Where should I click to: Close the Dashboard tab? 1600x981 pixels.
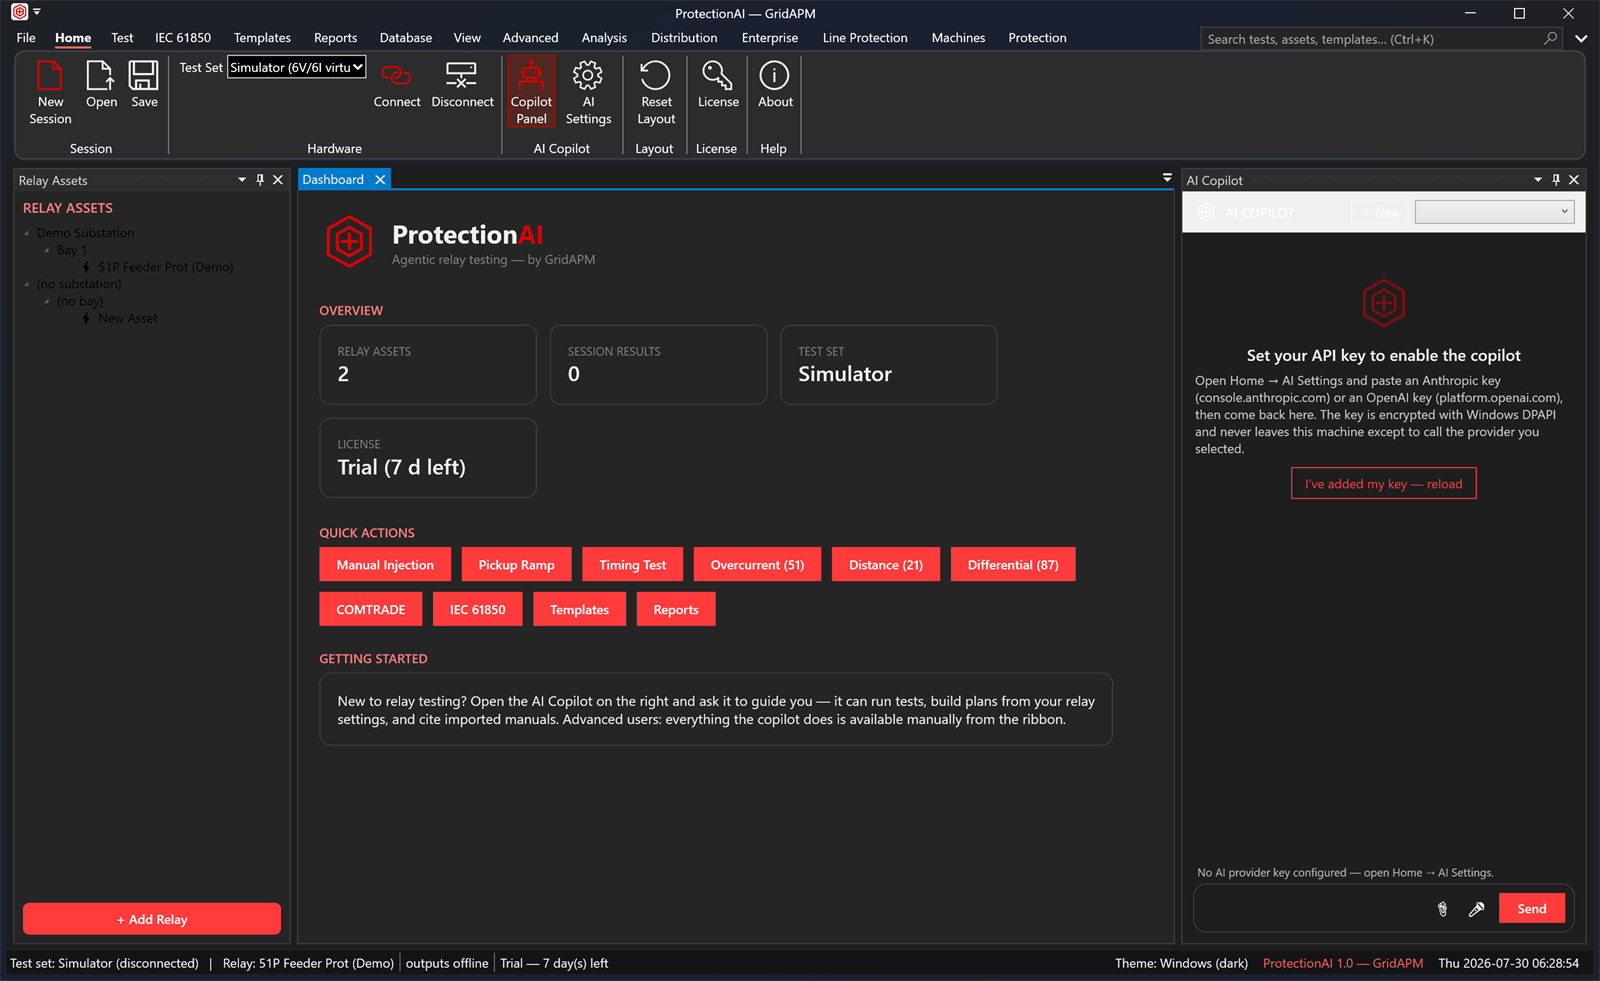tap(380, 180)
